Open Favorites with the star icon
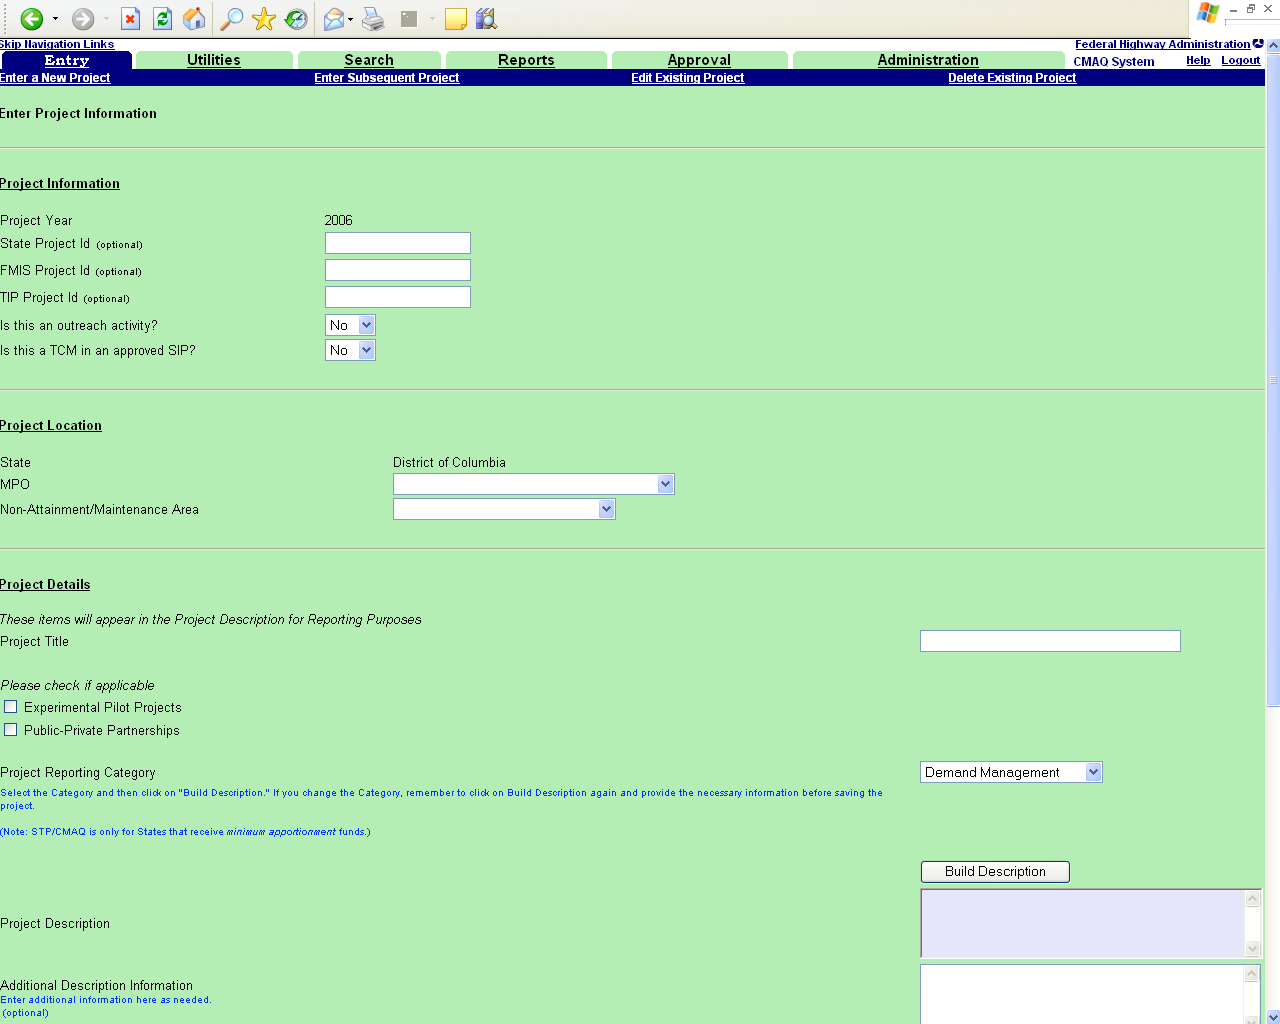This screenshot has width=1280, height=1024. (264, 19)
